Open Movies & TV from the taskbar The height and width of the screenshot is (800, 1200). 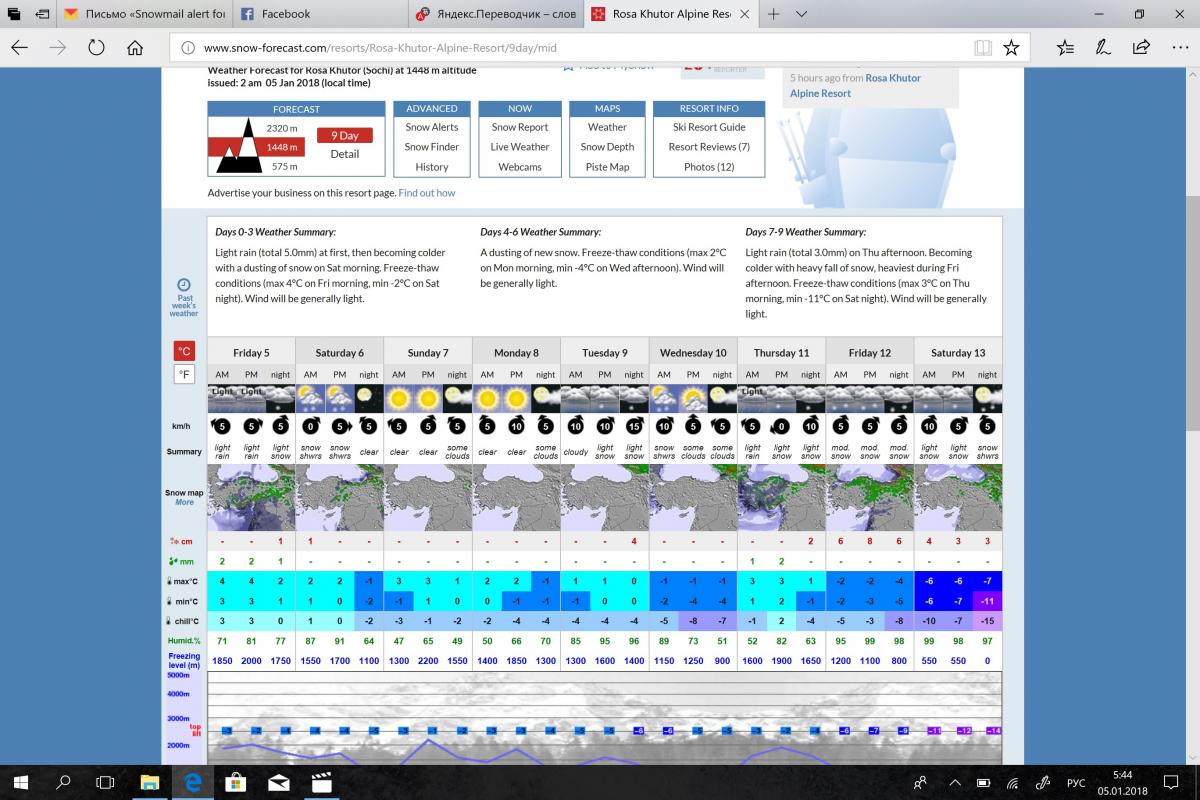(321, 782)
